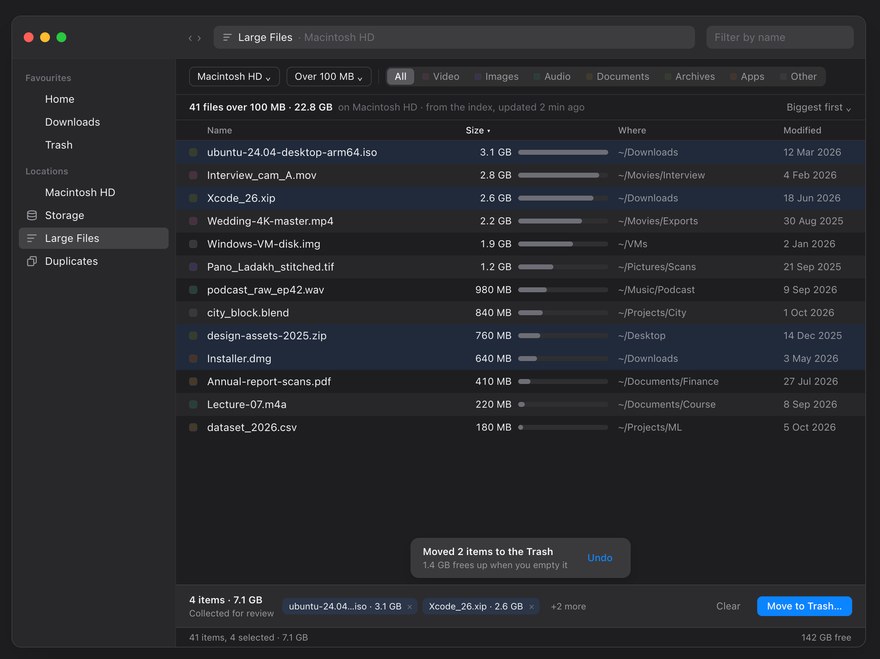This screenshot has height=659, width=880.
Task: Click the Modified column header
Action: [x=802, y=130]
